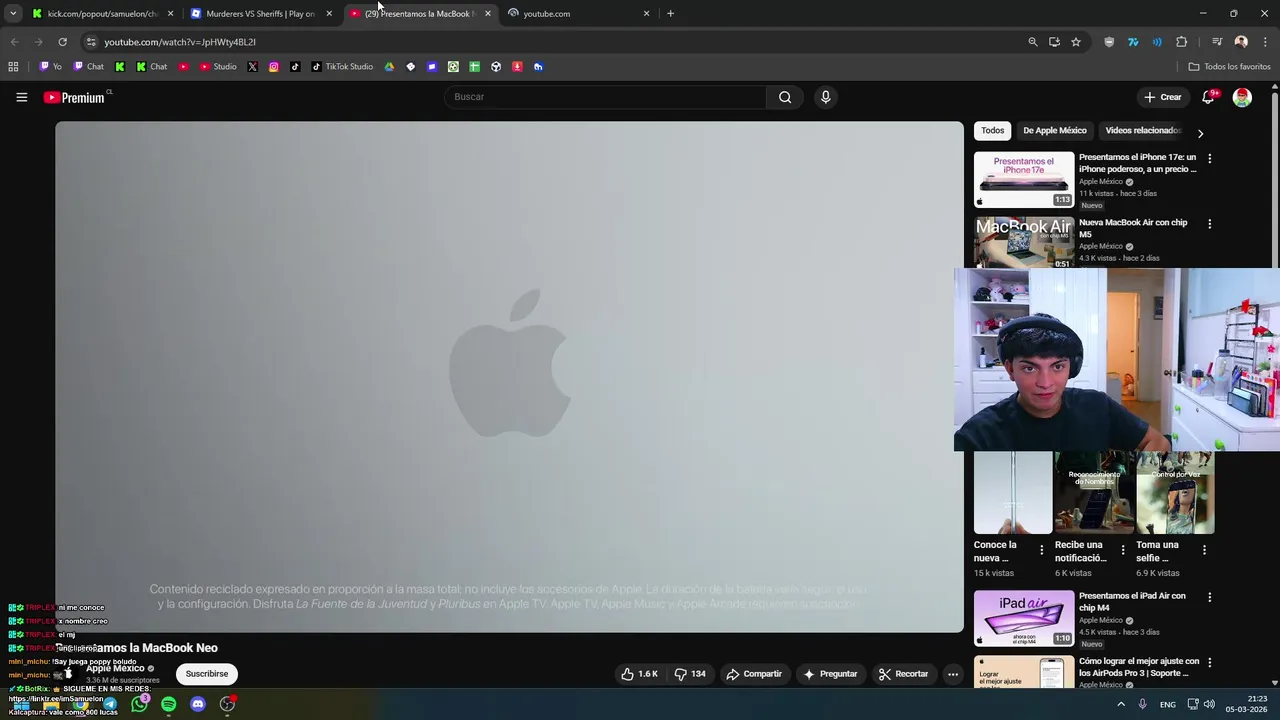Open the Twitch Yo bookmark
This screenshot has width=1280, height=720.
50,67
